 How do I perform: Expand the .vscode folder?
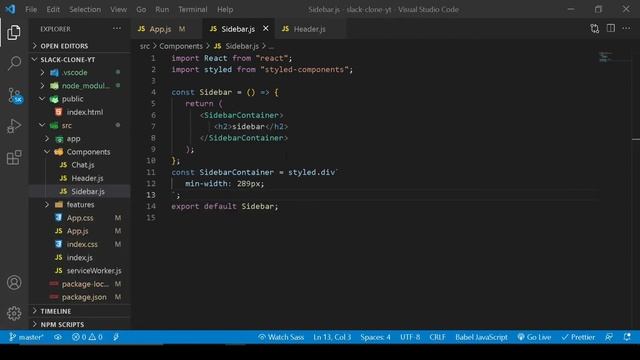pos(80,72)
